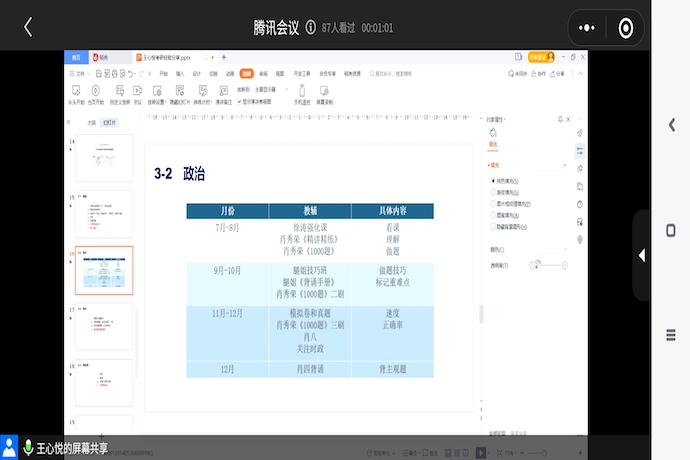Switch to the 大纲 outline tab

point(92,122)
